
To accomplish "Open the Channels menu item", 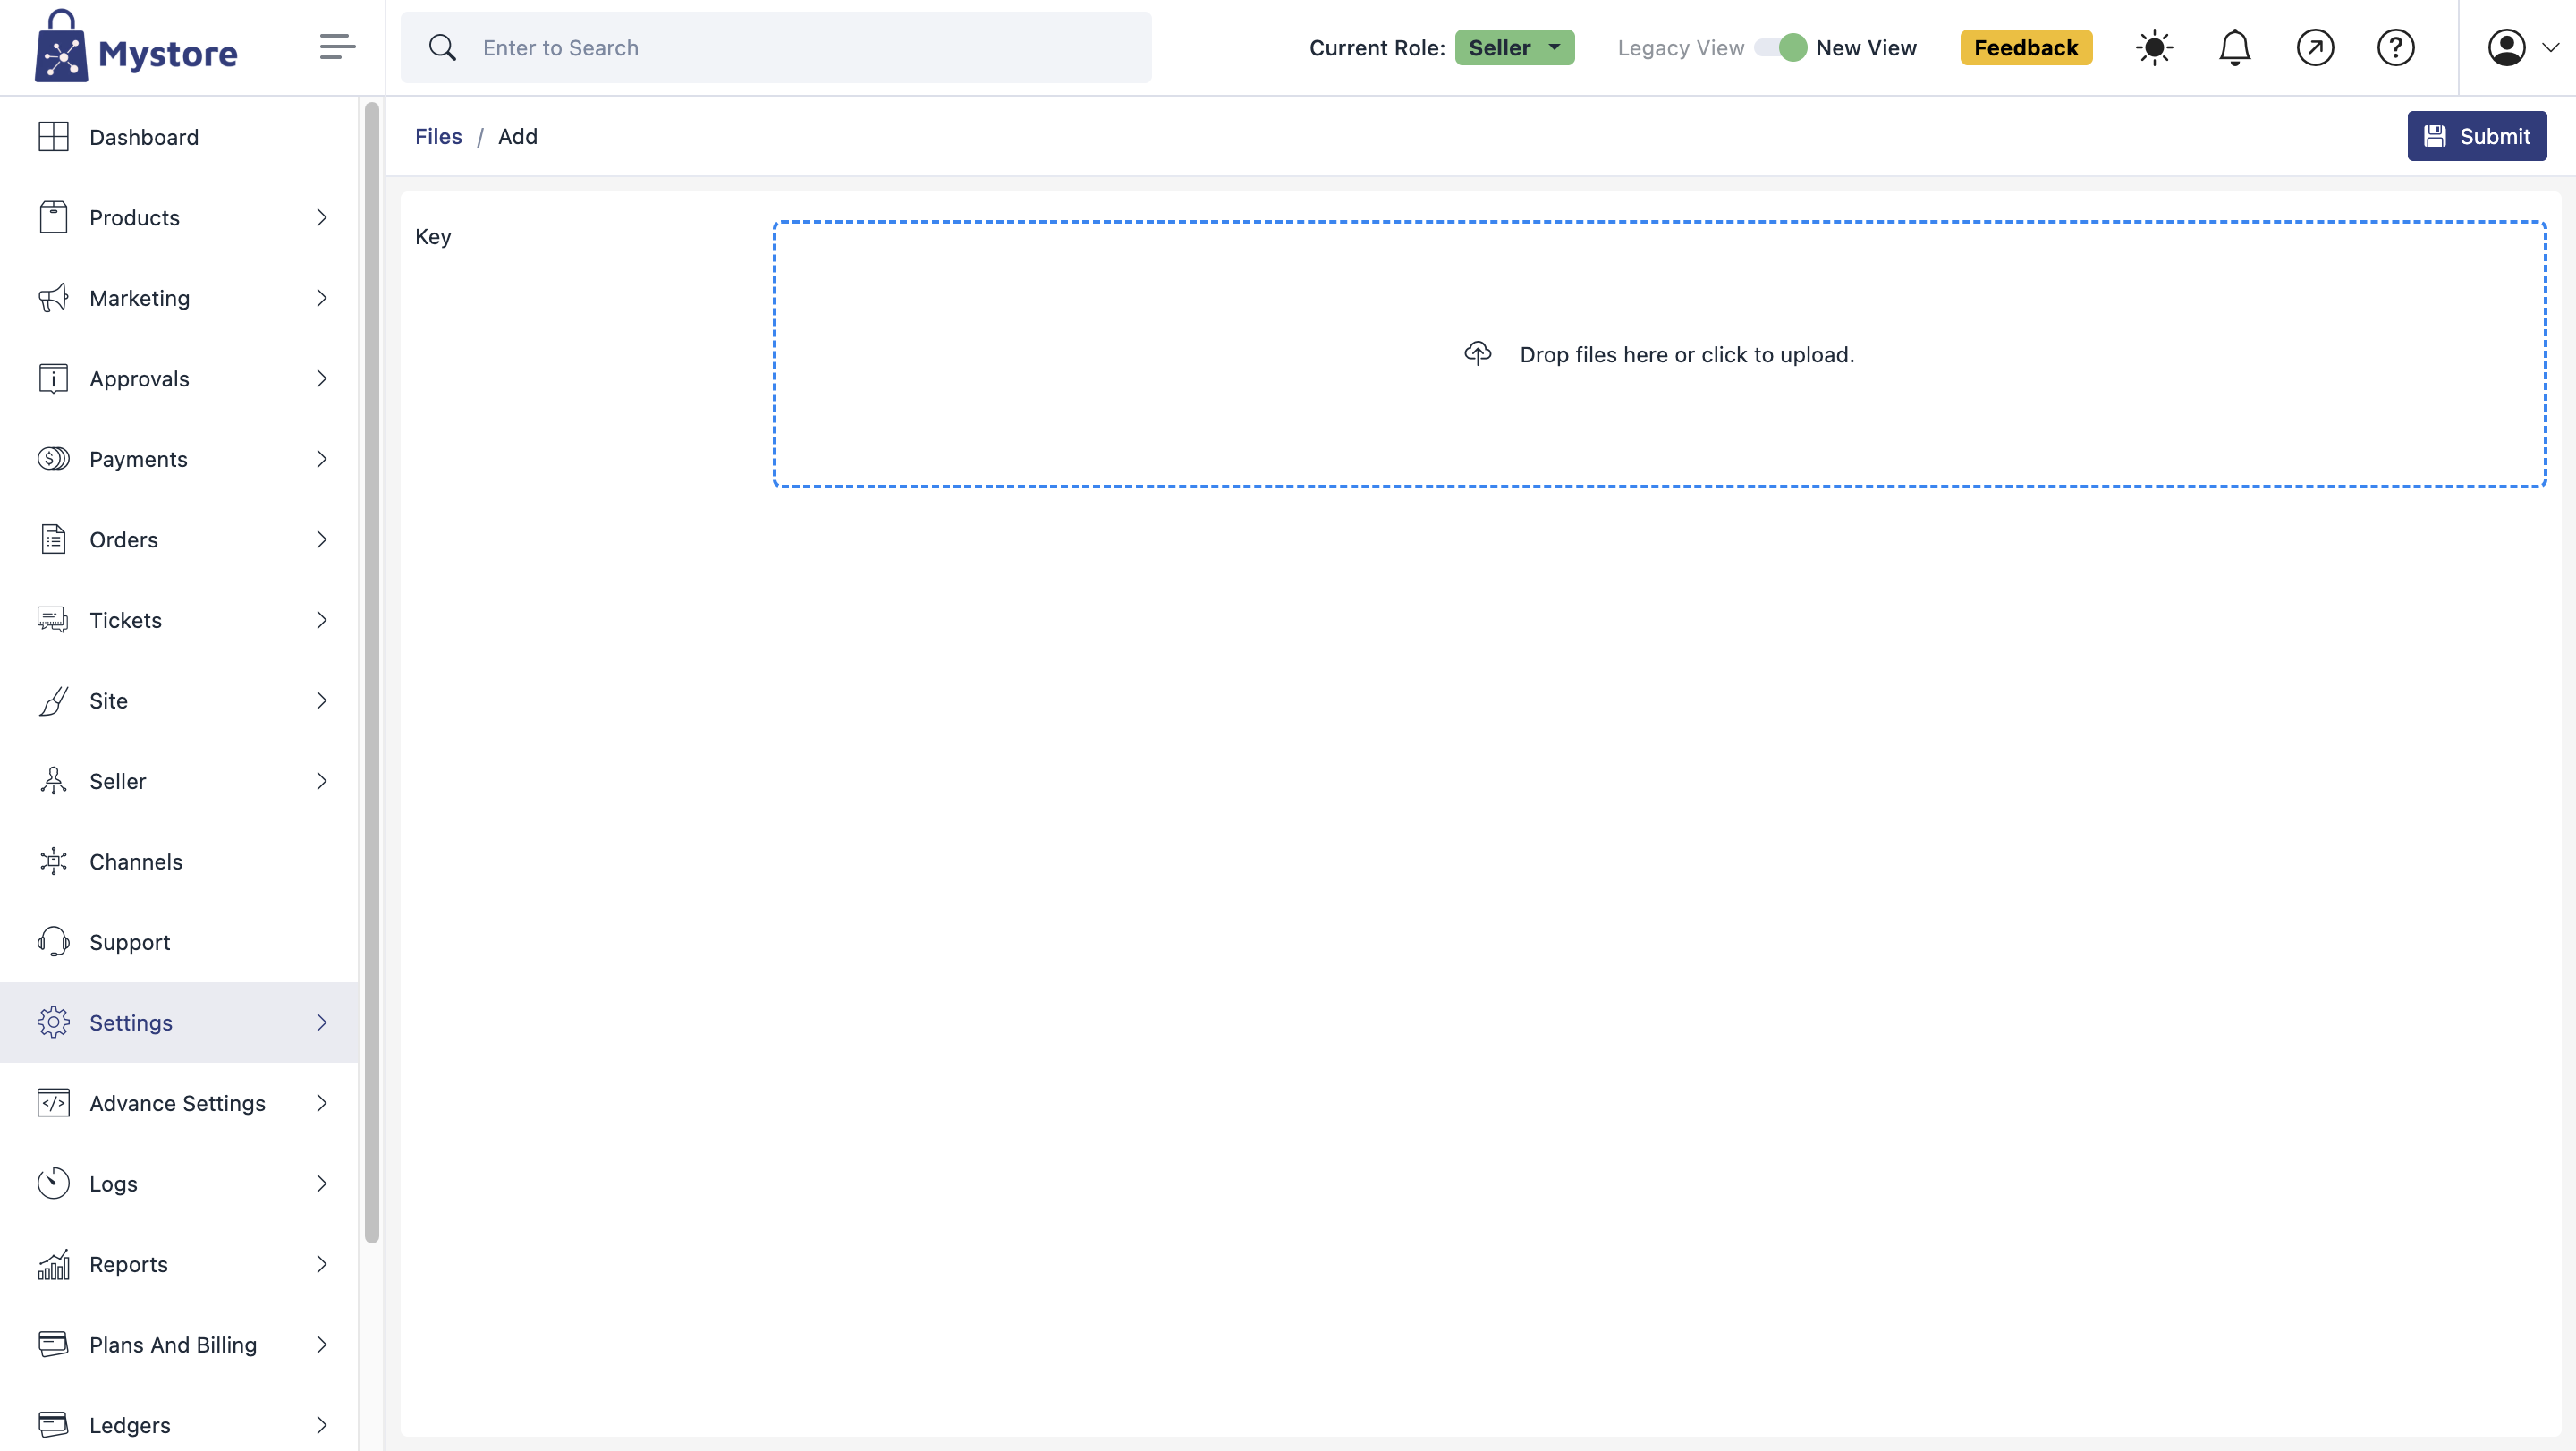I will click(x=179, y=861).
